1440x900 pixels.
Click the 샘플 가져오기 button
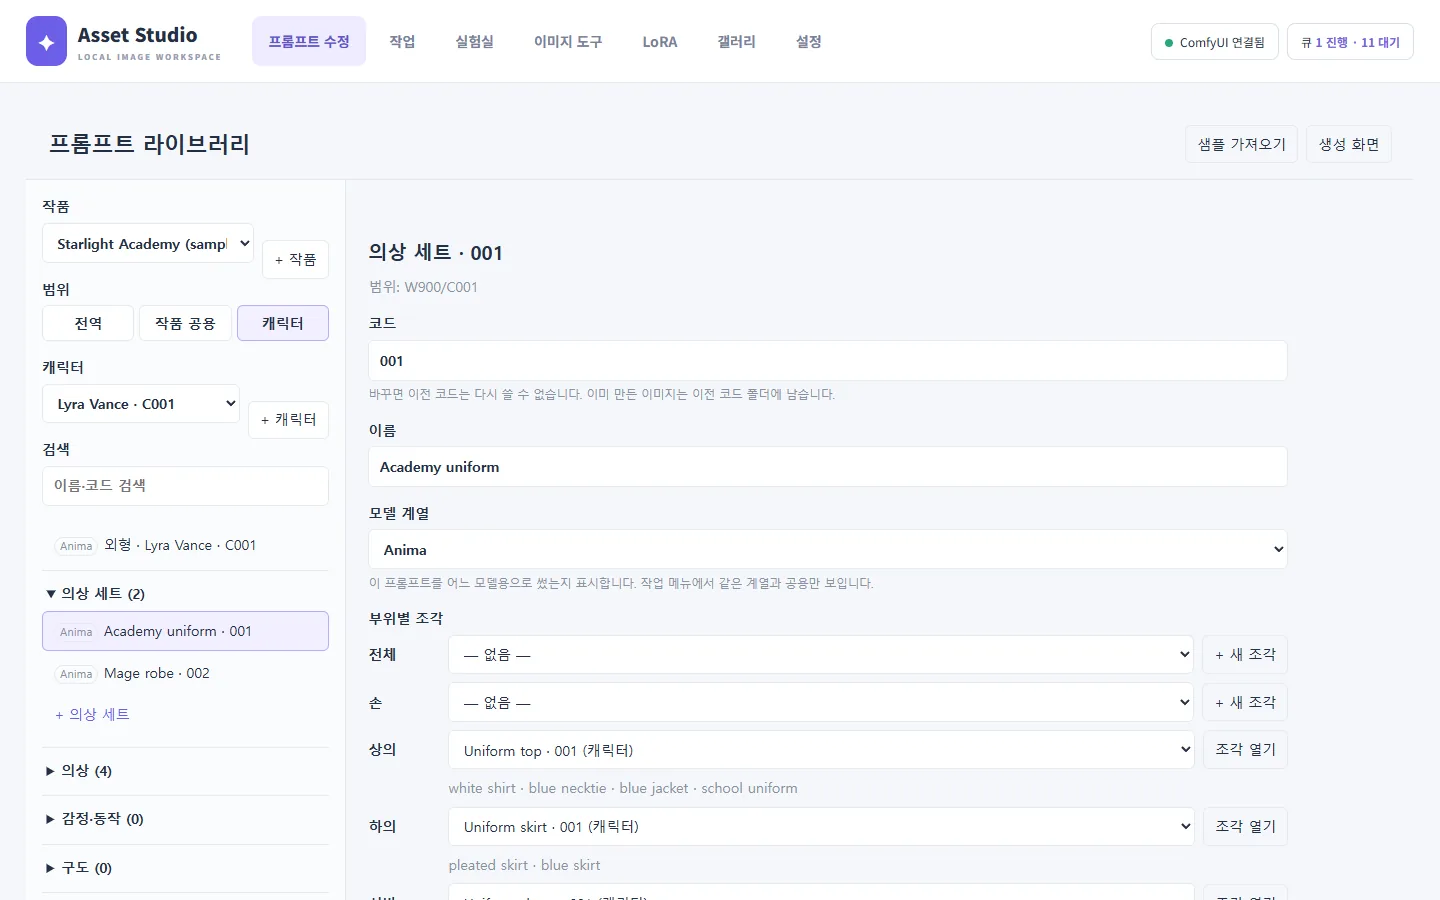click(1242, 144)
